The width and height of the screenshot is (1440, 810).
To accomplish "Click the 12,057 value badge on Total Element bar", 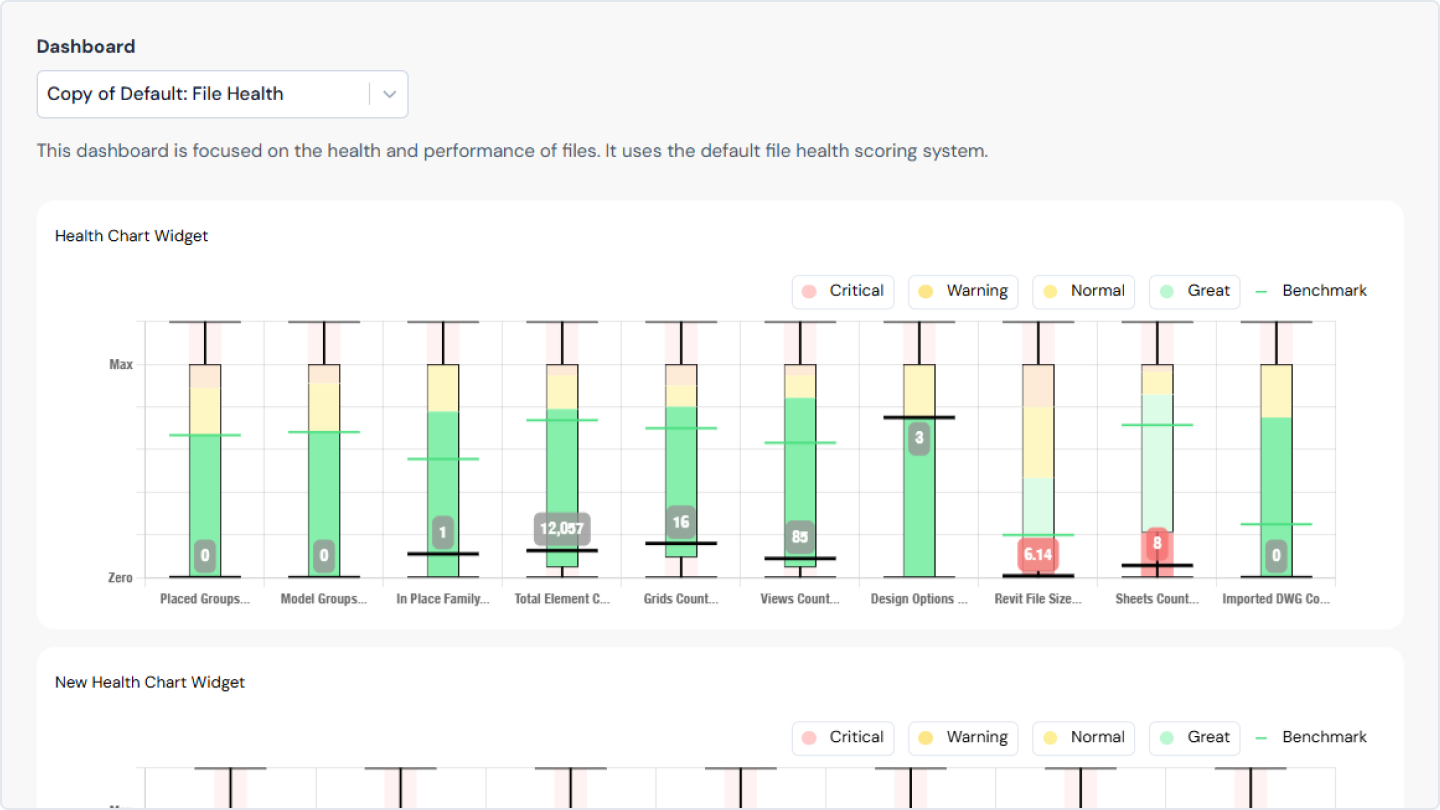I will pyautogui.click(x=562, y=529).
